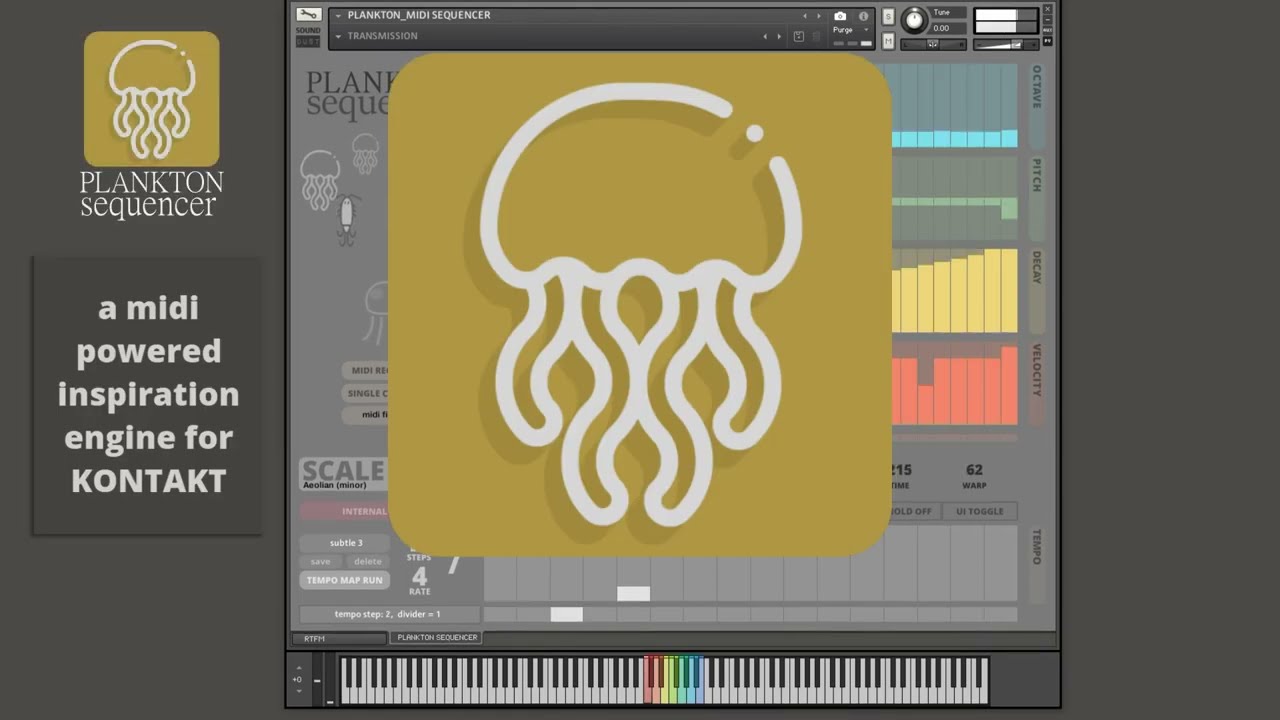Screen dimensions: 1280x720
Task: Click delete preset button
Action: click(x=367, y=561)
